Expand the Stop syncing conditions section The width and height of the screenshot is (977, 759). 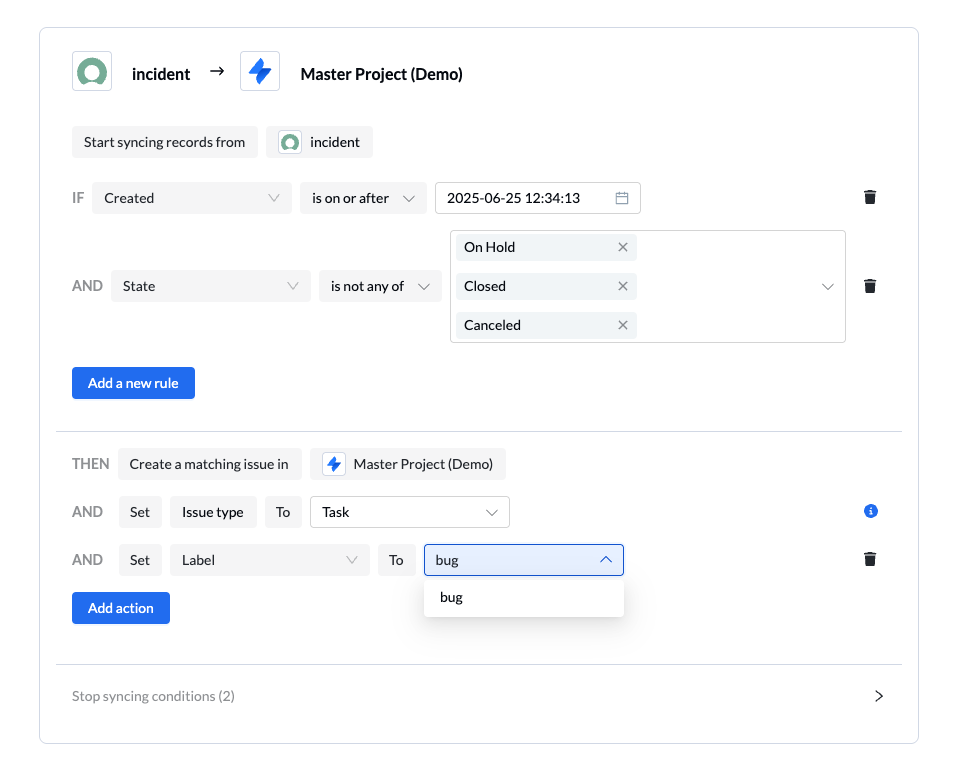click(x=878, y=695)
